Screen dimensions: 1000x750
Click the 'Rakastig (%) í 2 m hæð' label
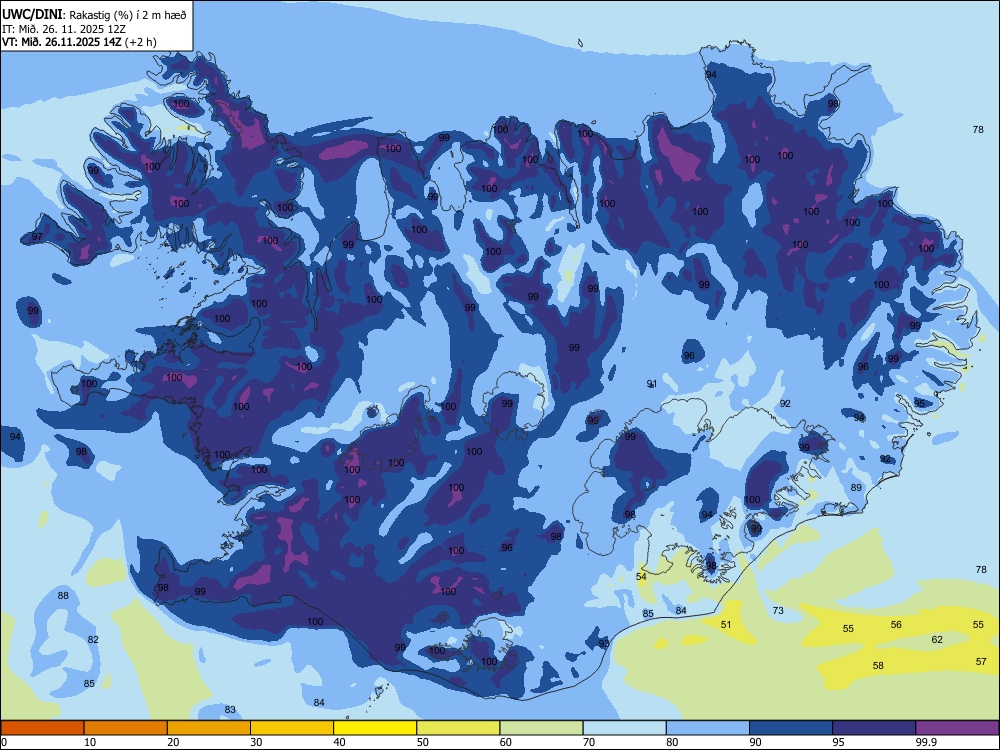click(128, 15)
